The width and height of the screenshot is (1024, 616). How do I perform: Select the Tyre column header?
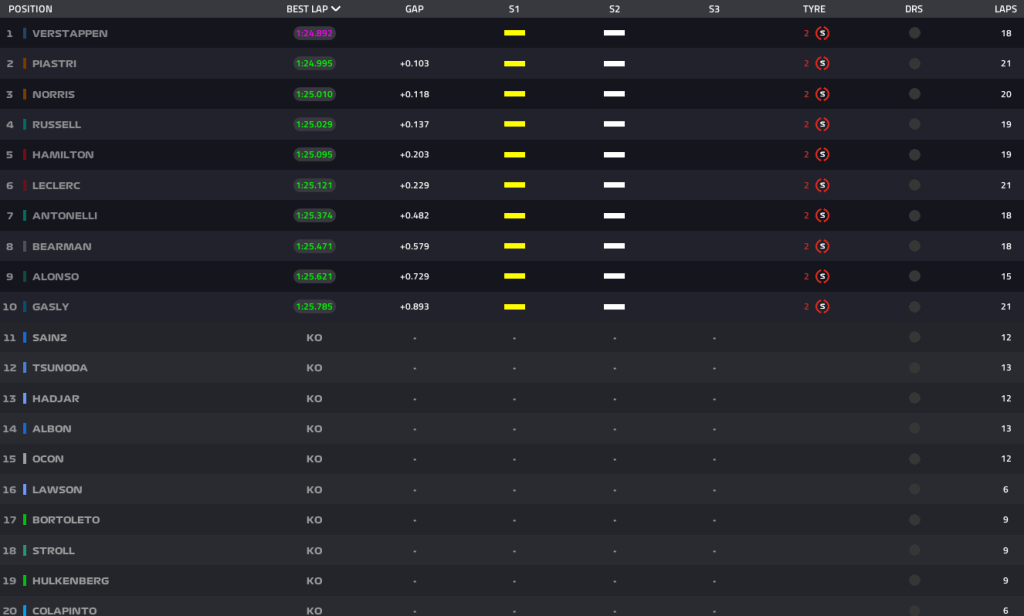[x=814, y=9]
